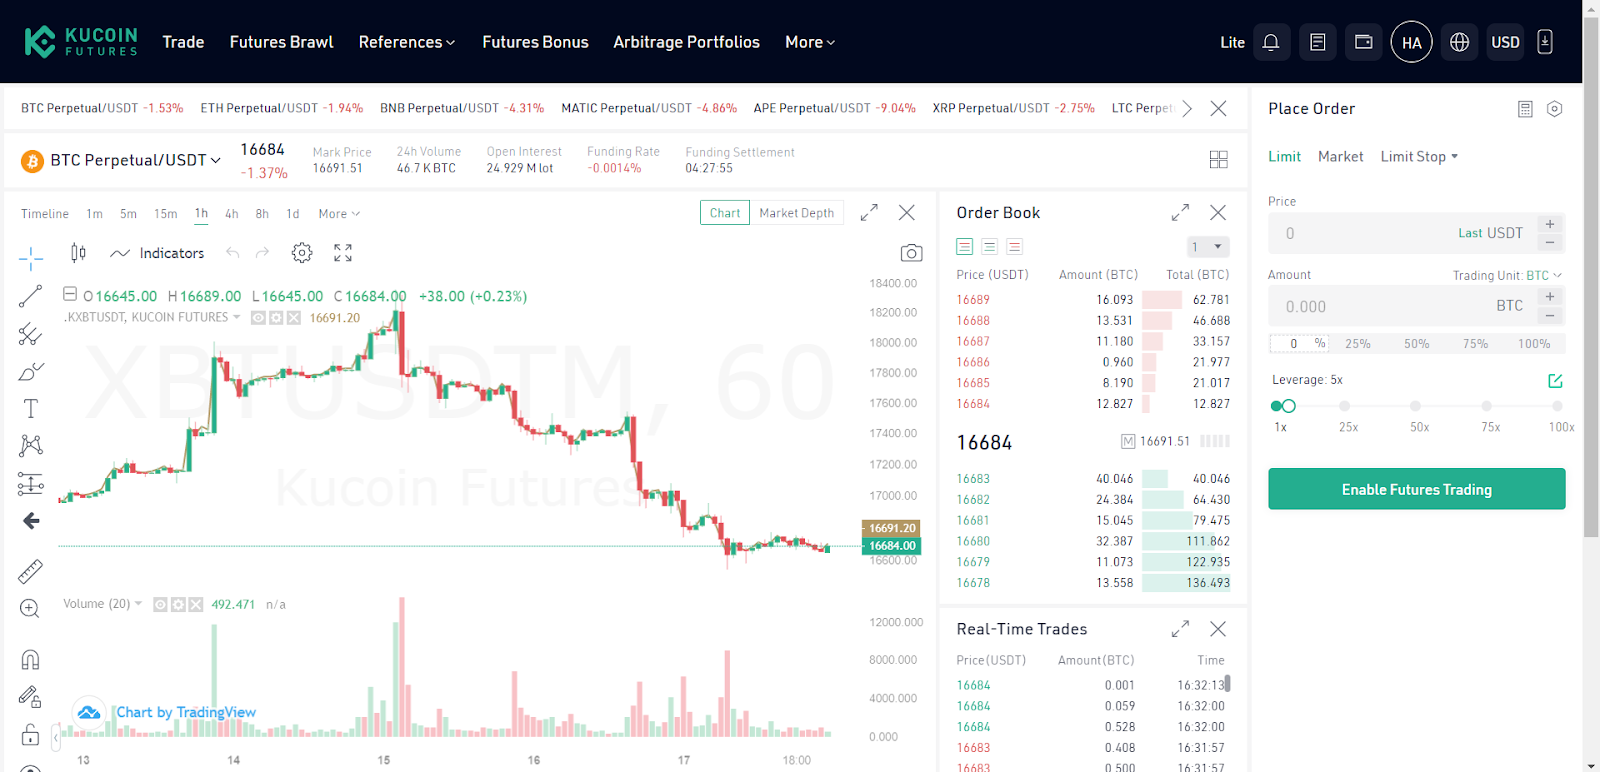This screenshot has height=772, width=1600.
Task: Show the third order book display mode
Action: coord(1014,247)
